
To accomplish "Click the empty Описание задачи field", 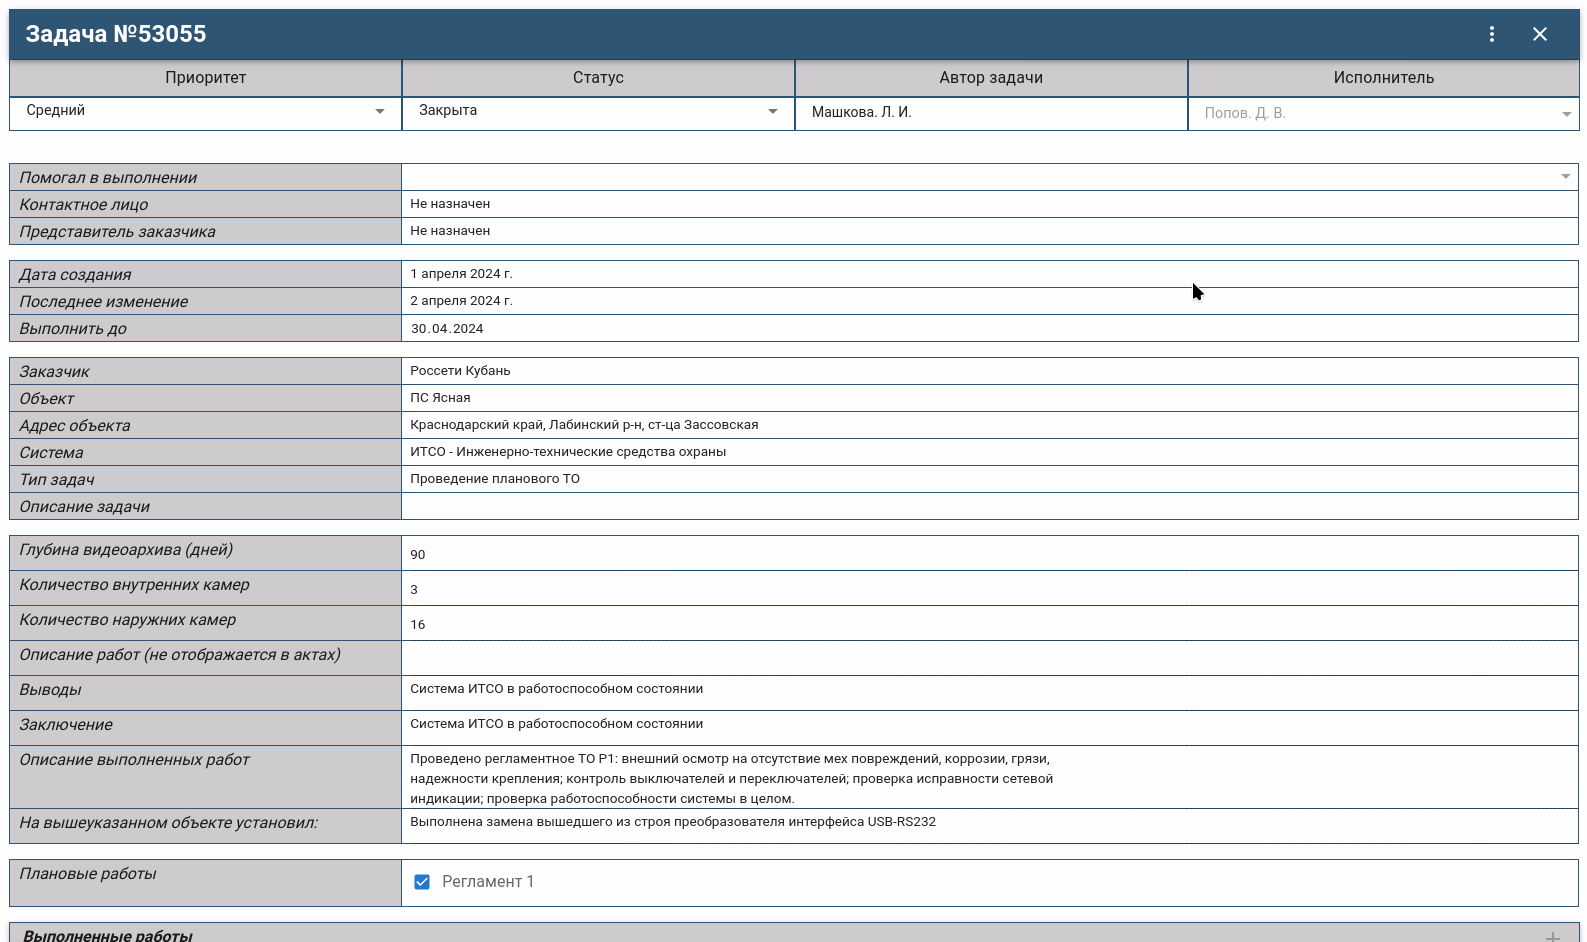I will click(989, 506).
